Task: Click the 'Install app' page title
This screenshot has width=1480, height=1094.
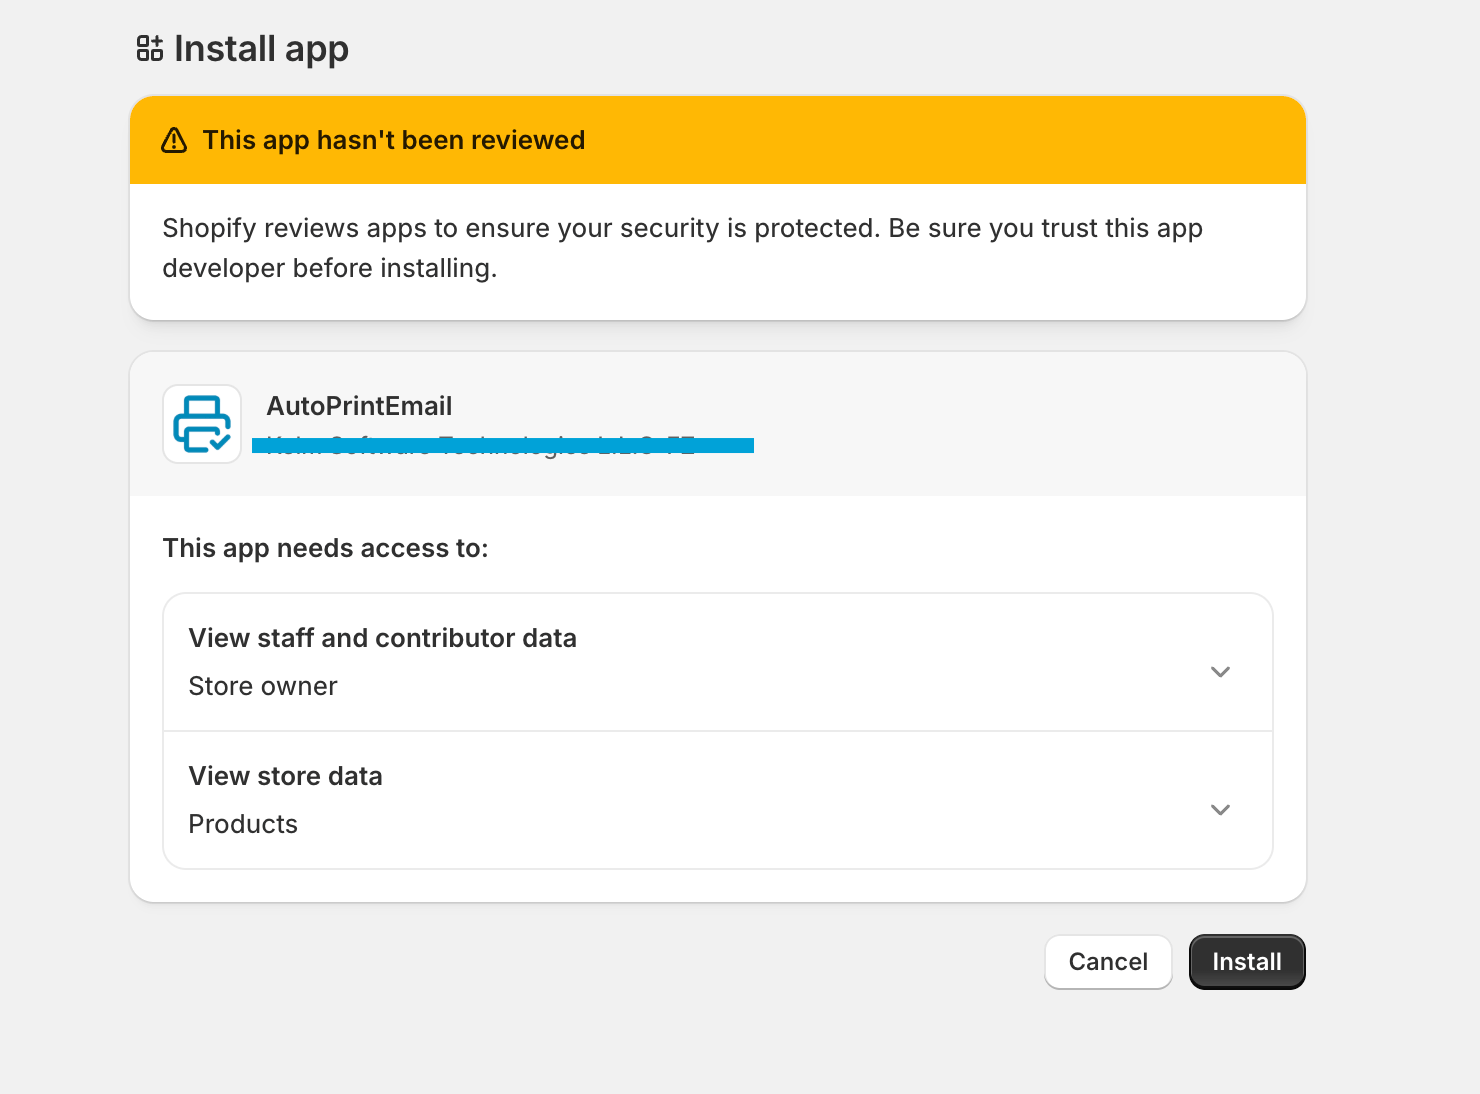Action: (261, 49)
